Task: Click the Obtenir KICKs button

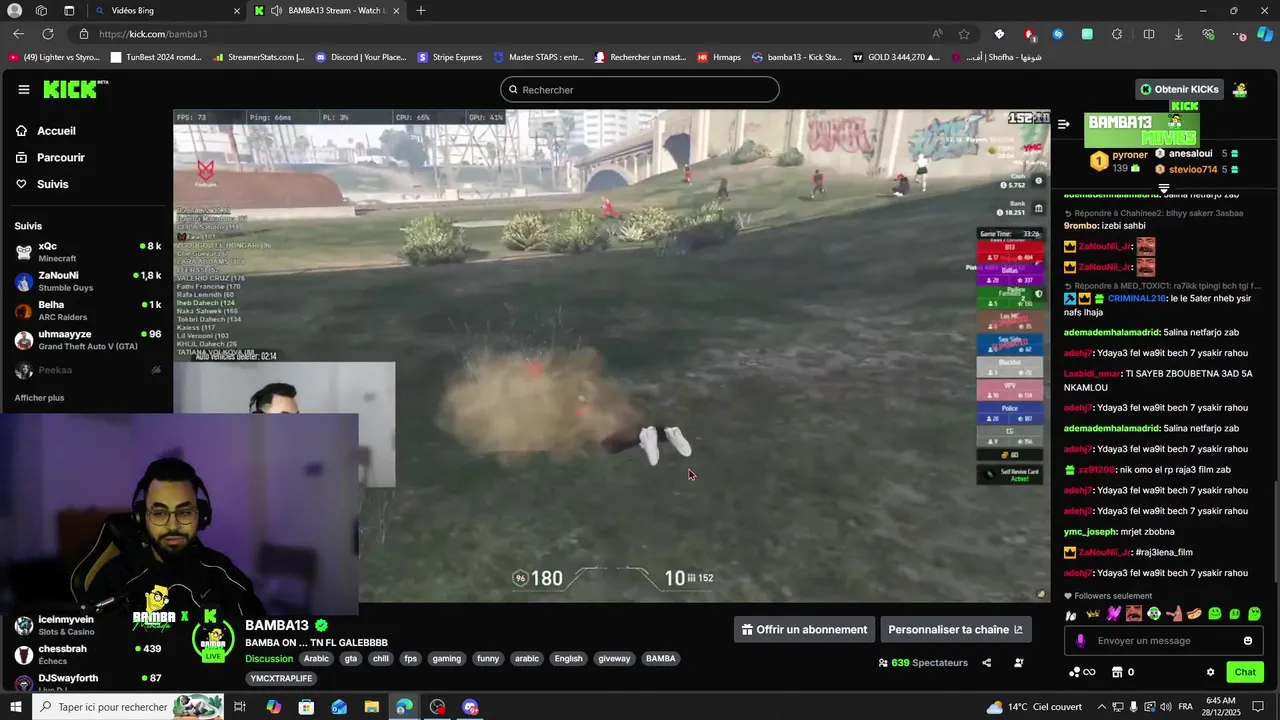Action: (1180, 89)
